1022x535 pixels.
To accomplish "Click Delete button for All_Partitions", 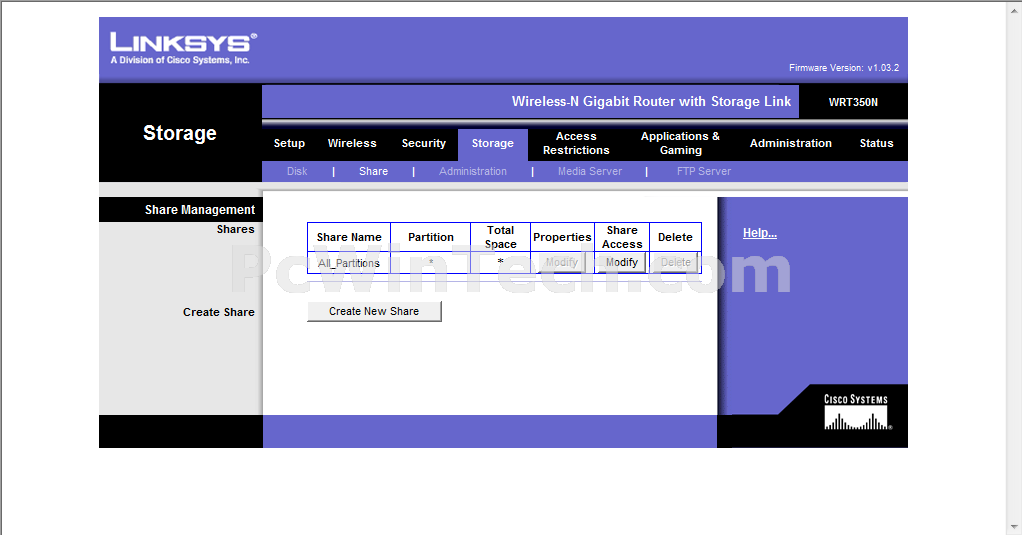I will point(675,262).
